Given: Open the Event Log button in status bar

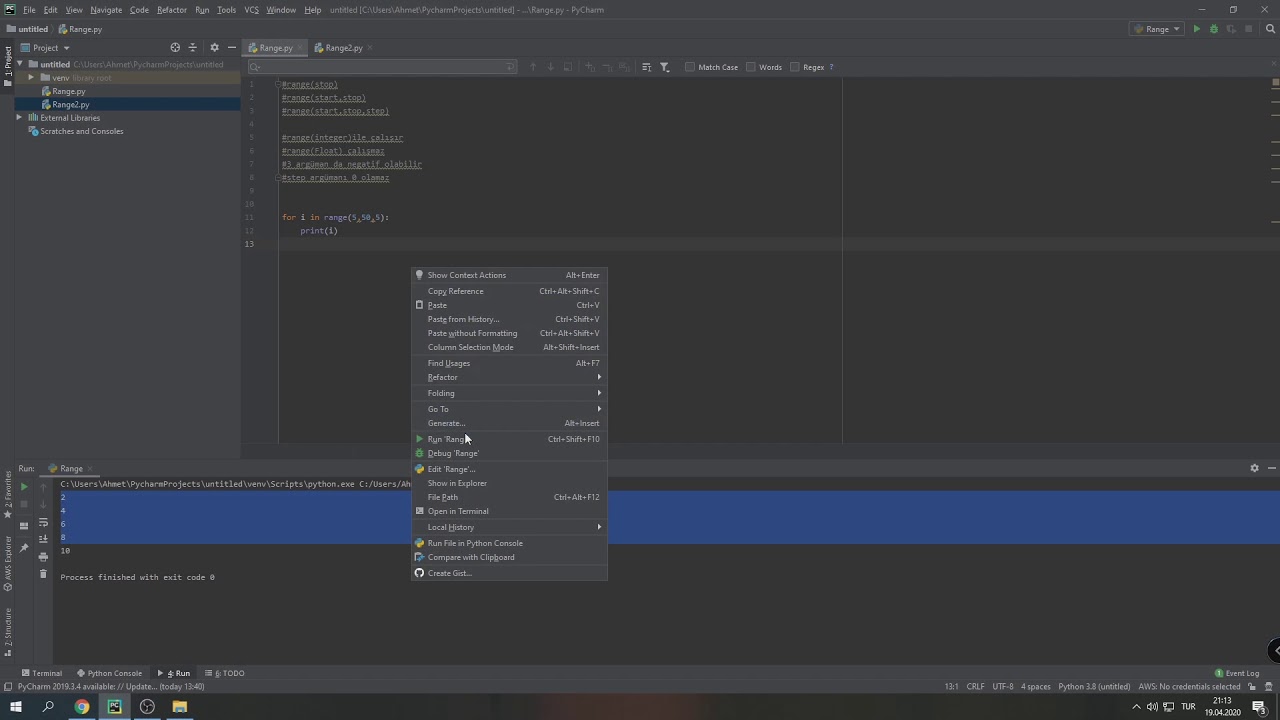Looking at the screenshot, I should tap(1237, 673).
